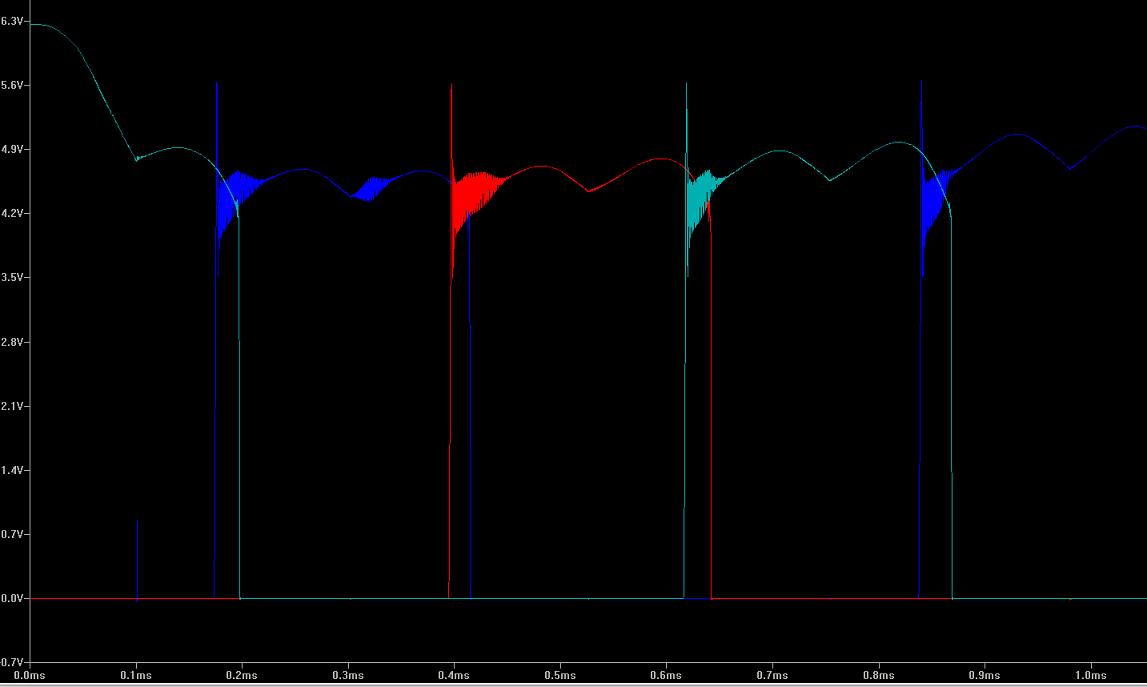Screen dimensions: 1147x687
Task: Click the 0.3ms time axis label
Action: (348, 675)
